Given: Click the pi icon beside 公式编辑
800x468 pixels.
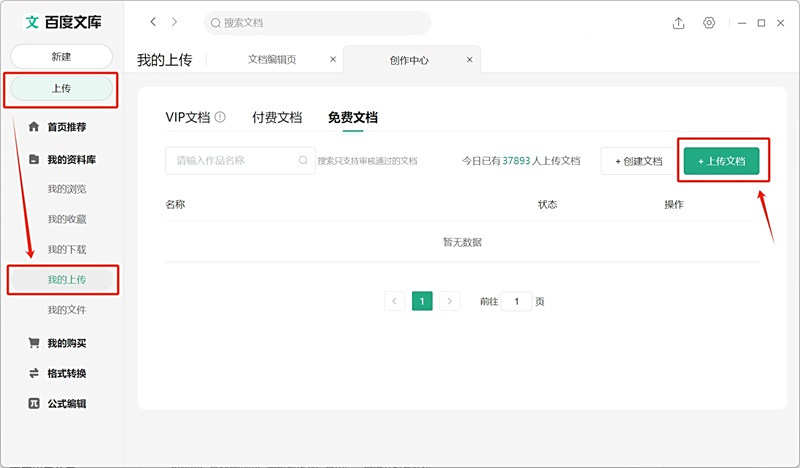Looking at the screenshot, I should pos(34,403).
